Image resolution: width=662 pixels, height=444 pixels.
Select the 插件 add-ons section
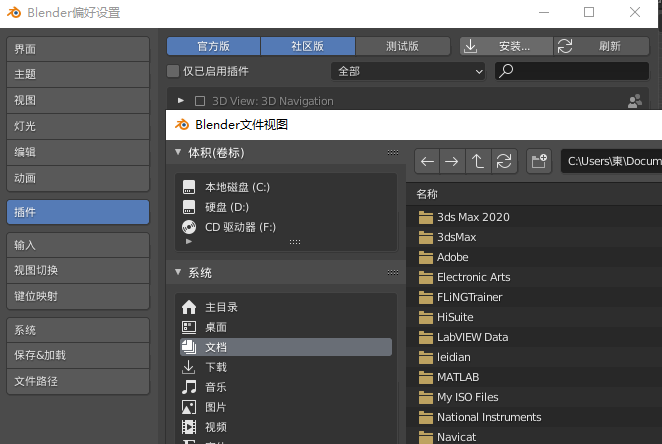[x=78, y=212]
